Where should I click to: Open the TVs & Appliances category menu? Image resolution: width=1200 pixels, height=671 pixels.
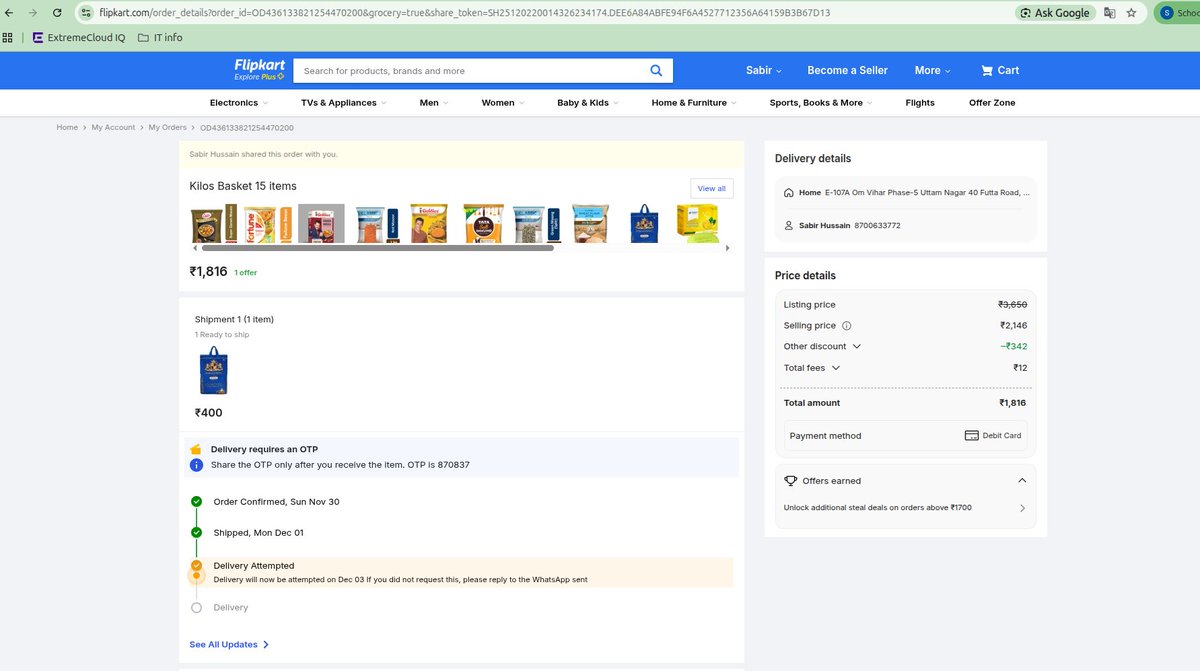[x=343, y=103]
